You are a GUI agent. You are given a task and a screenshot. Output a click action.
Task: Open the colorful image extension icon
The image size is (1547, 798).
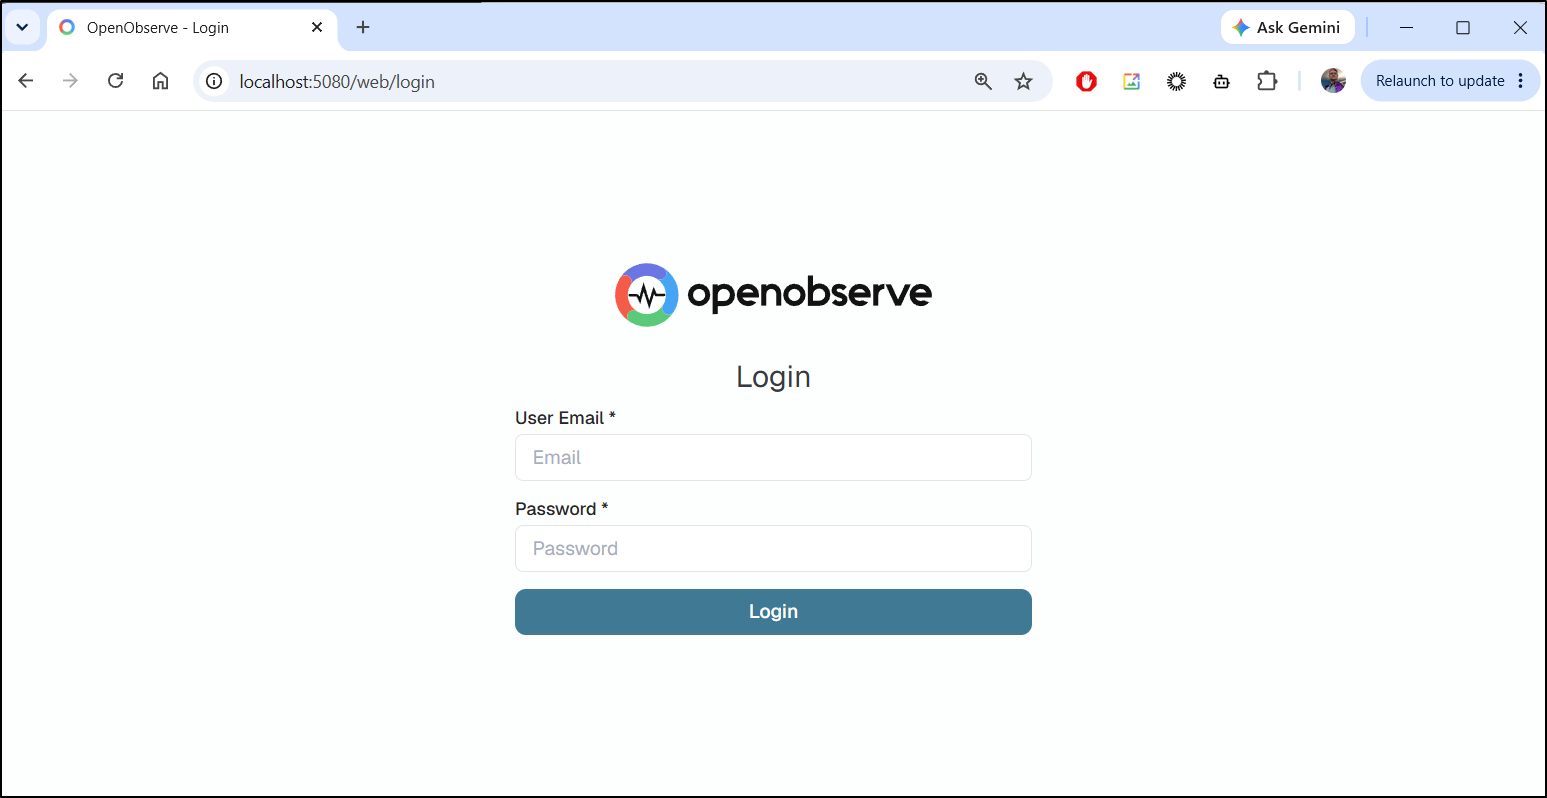[1131, 81]
